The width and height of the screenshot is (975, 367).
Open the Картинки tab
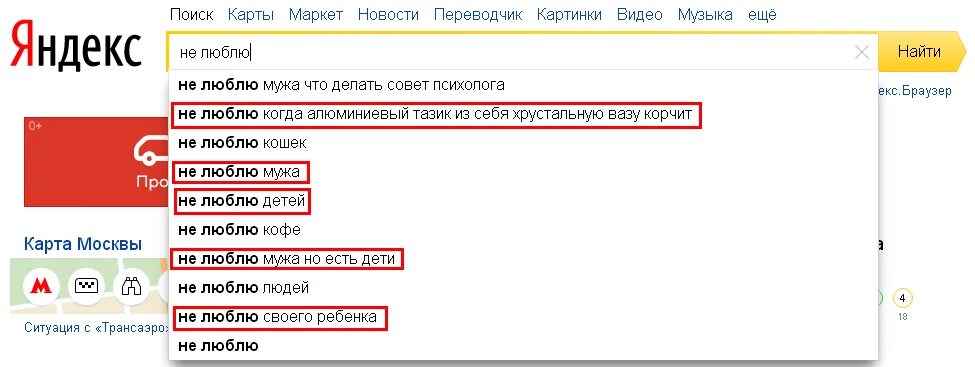[x=569, y=14]
